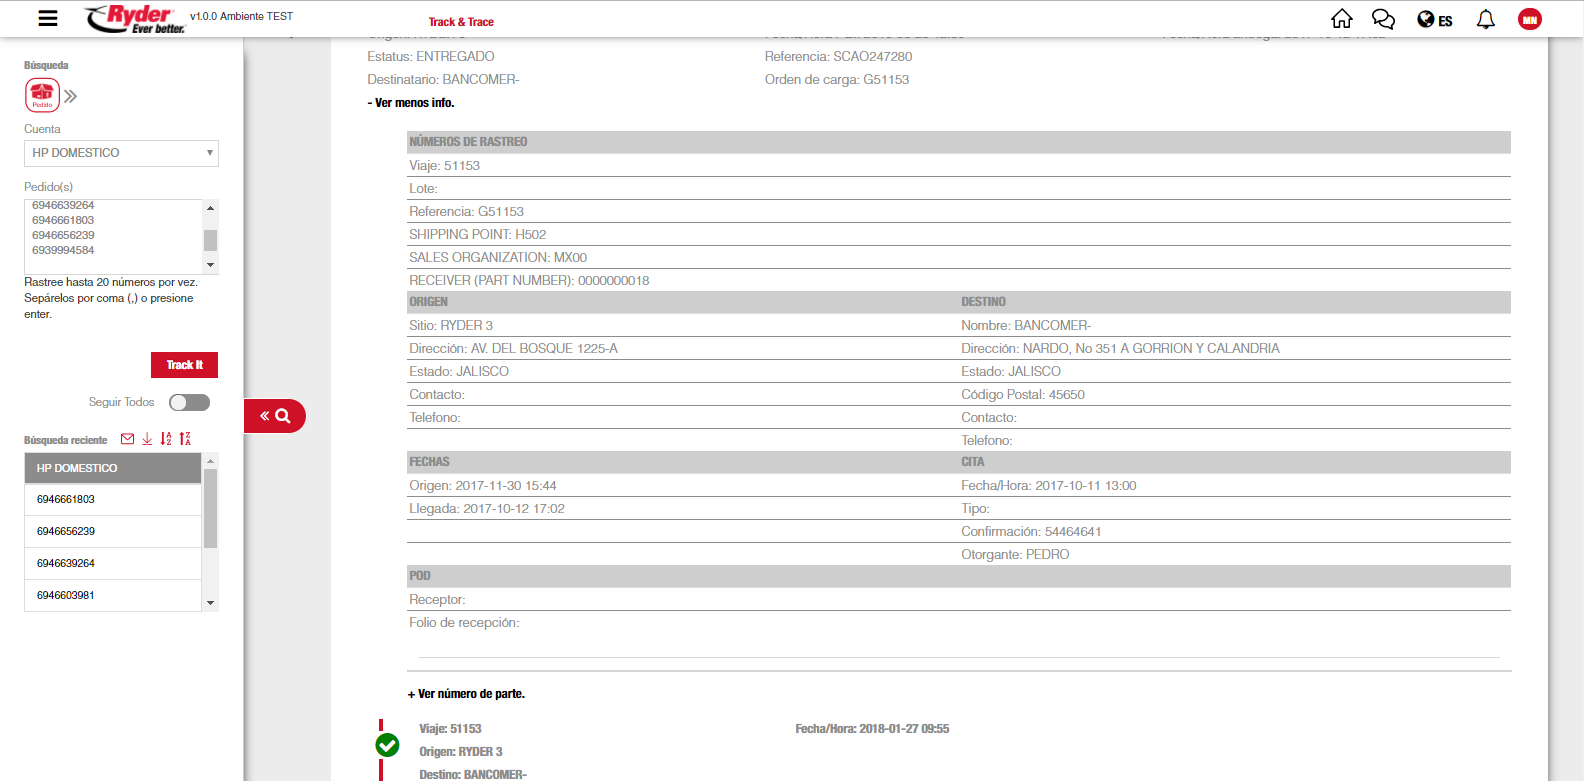Open the chat messages icon
Image resolution: width=1584 pixels, height=781 pixels.
[1383, 19]
